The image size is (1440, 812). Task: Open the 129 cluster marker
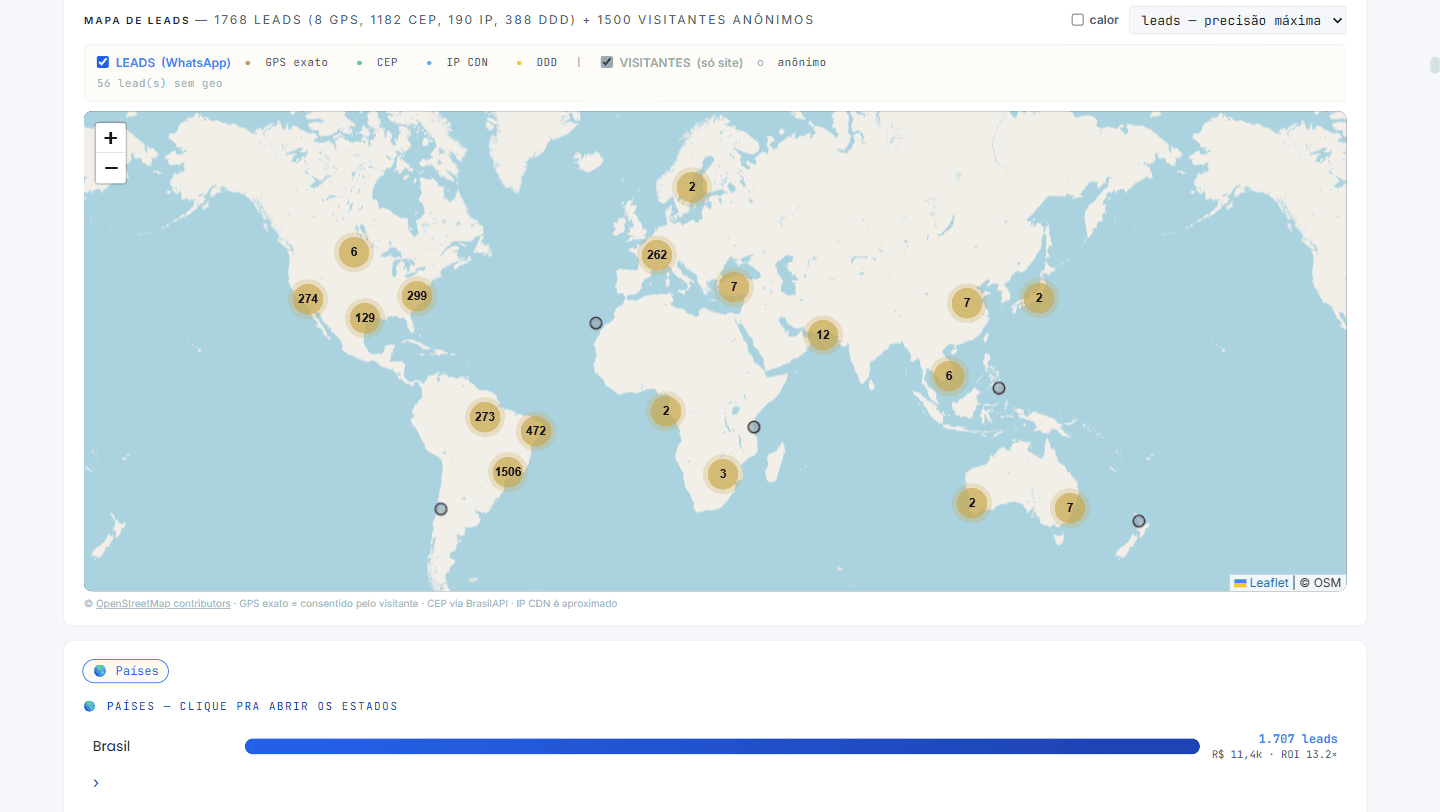(365, 318)
